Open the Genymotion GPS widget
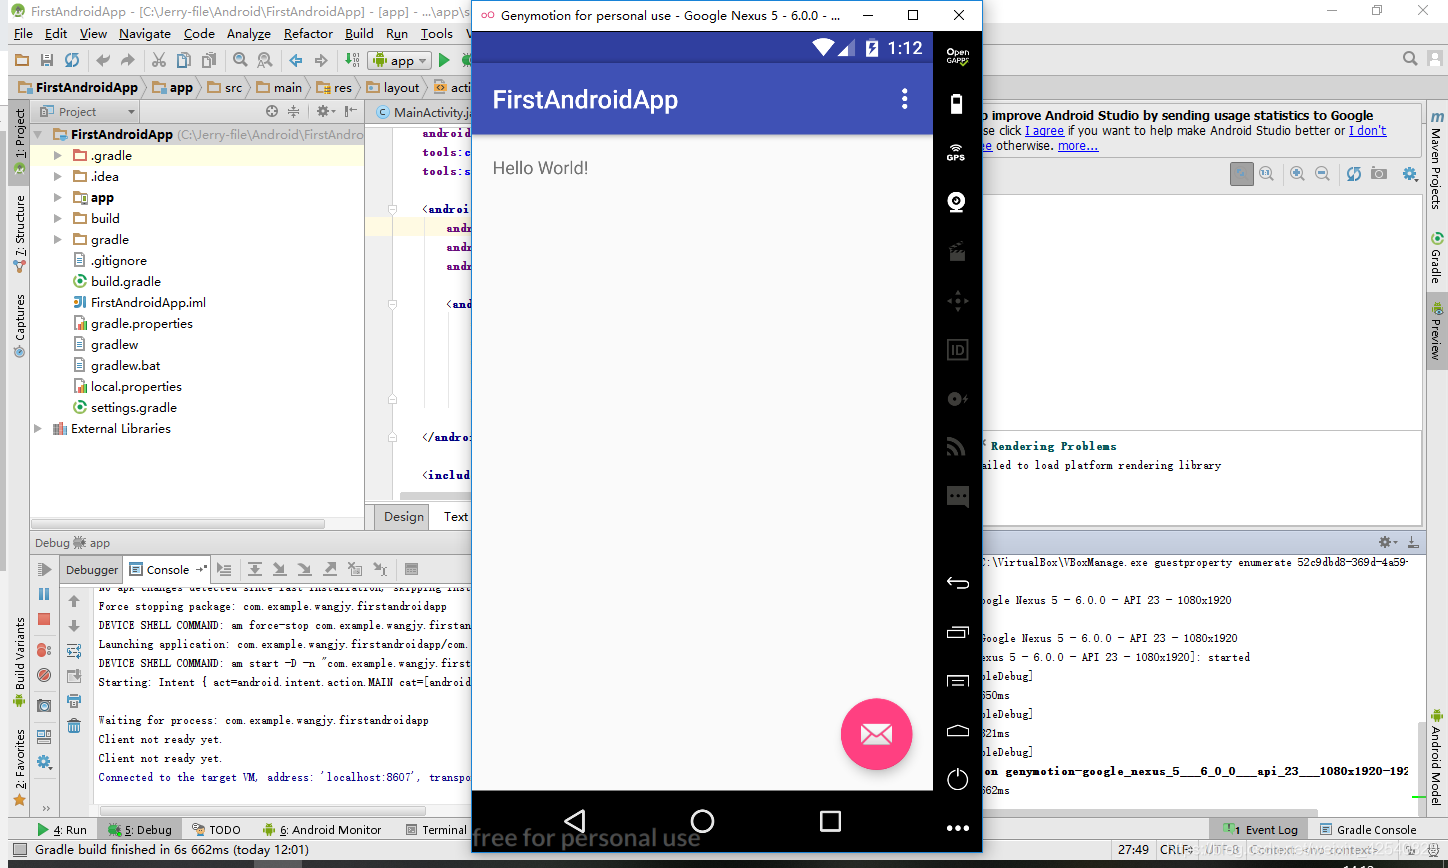 coord(957,152)
